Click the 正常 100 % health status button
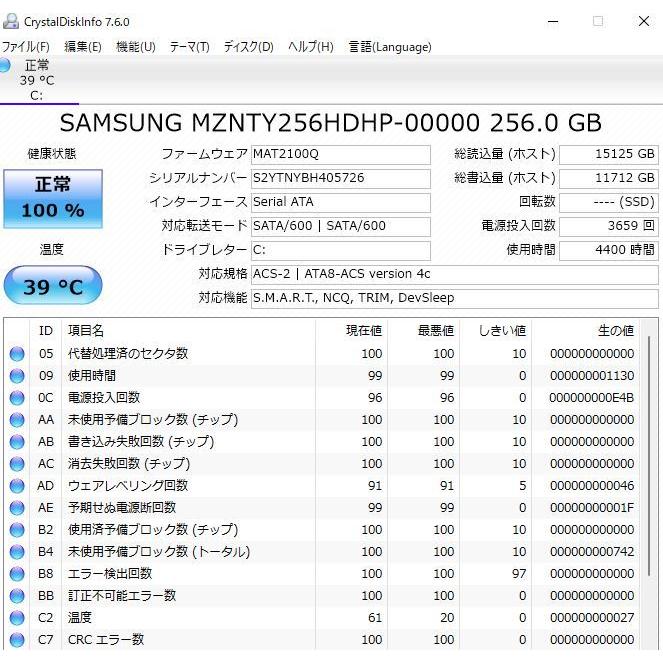 (x=53, y=199)
